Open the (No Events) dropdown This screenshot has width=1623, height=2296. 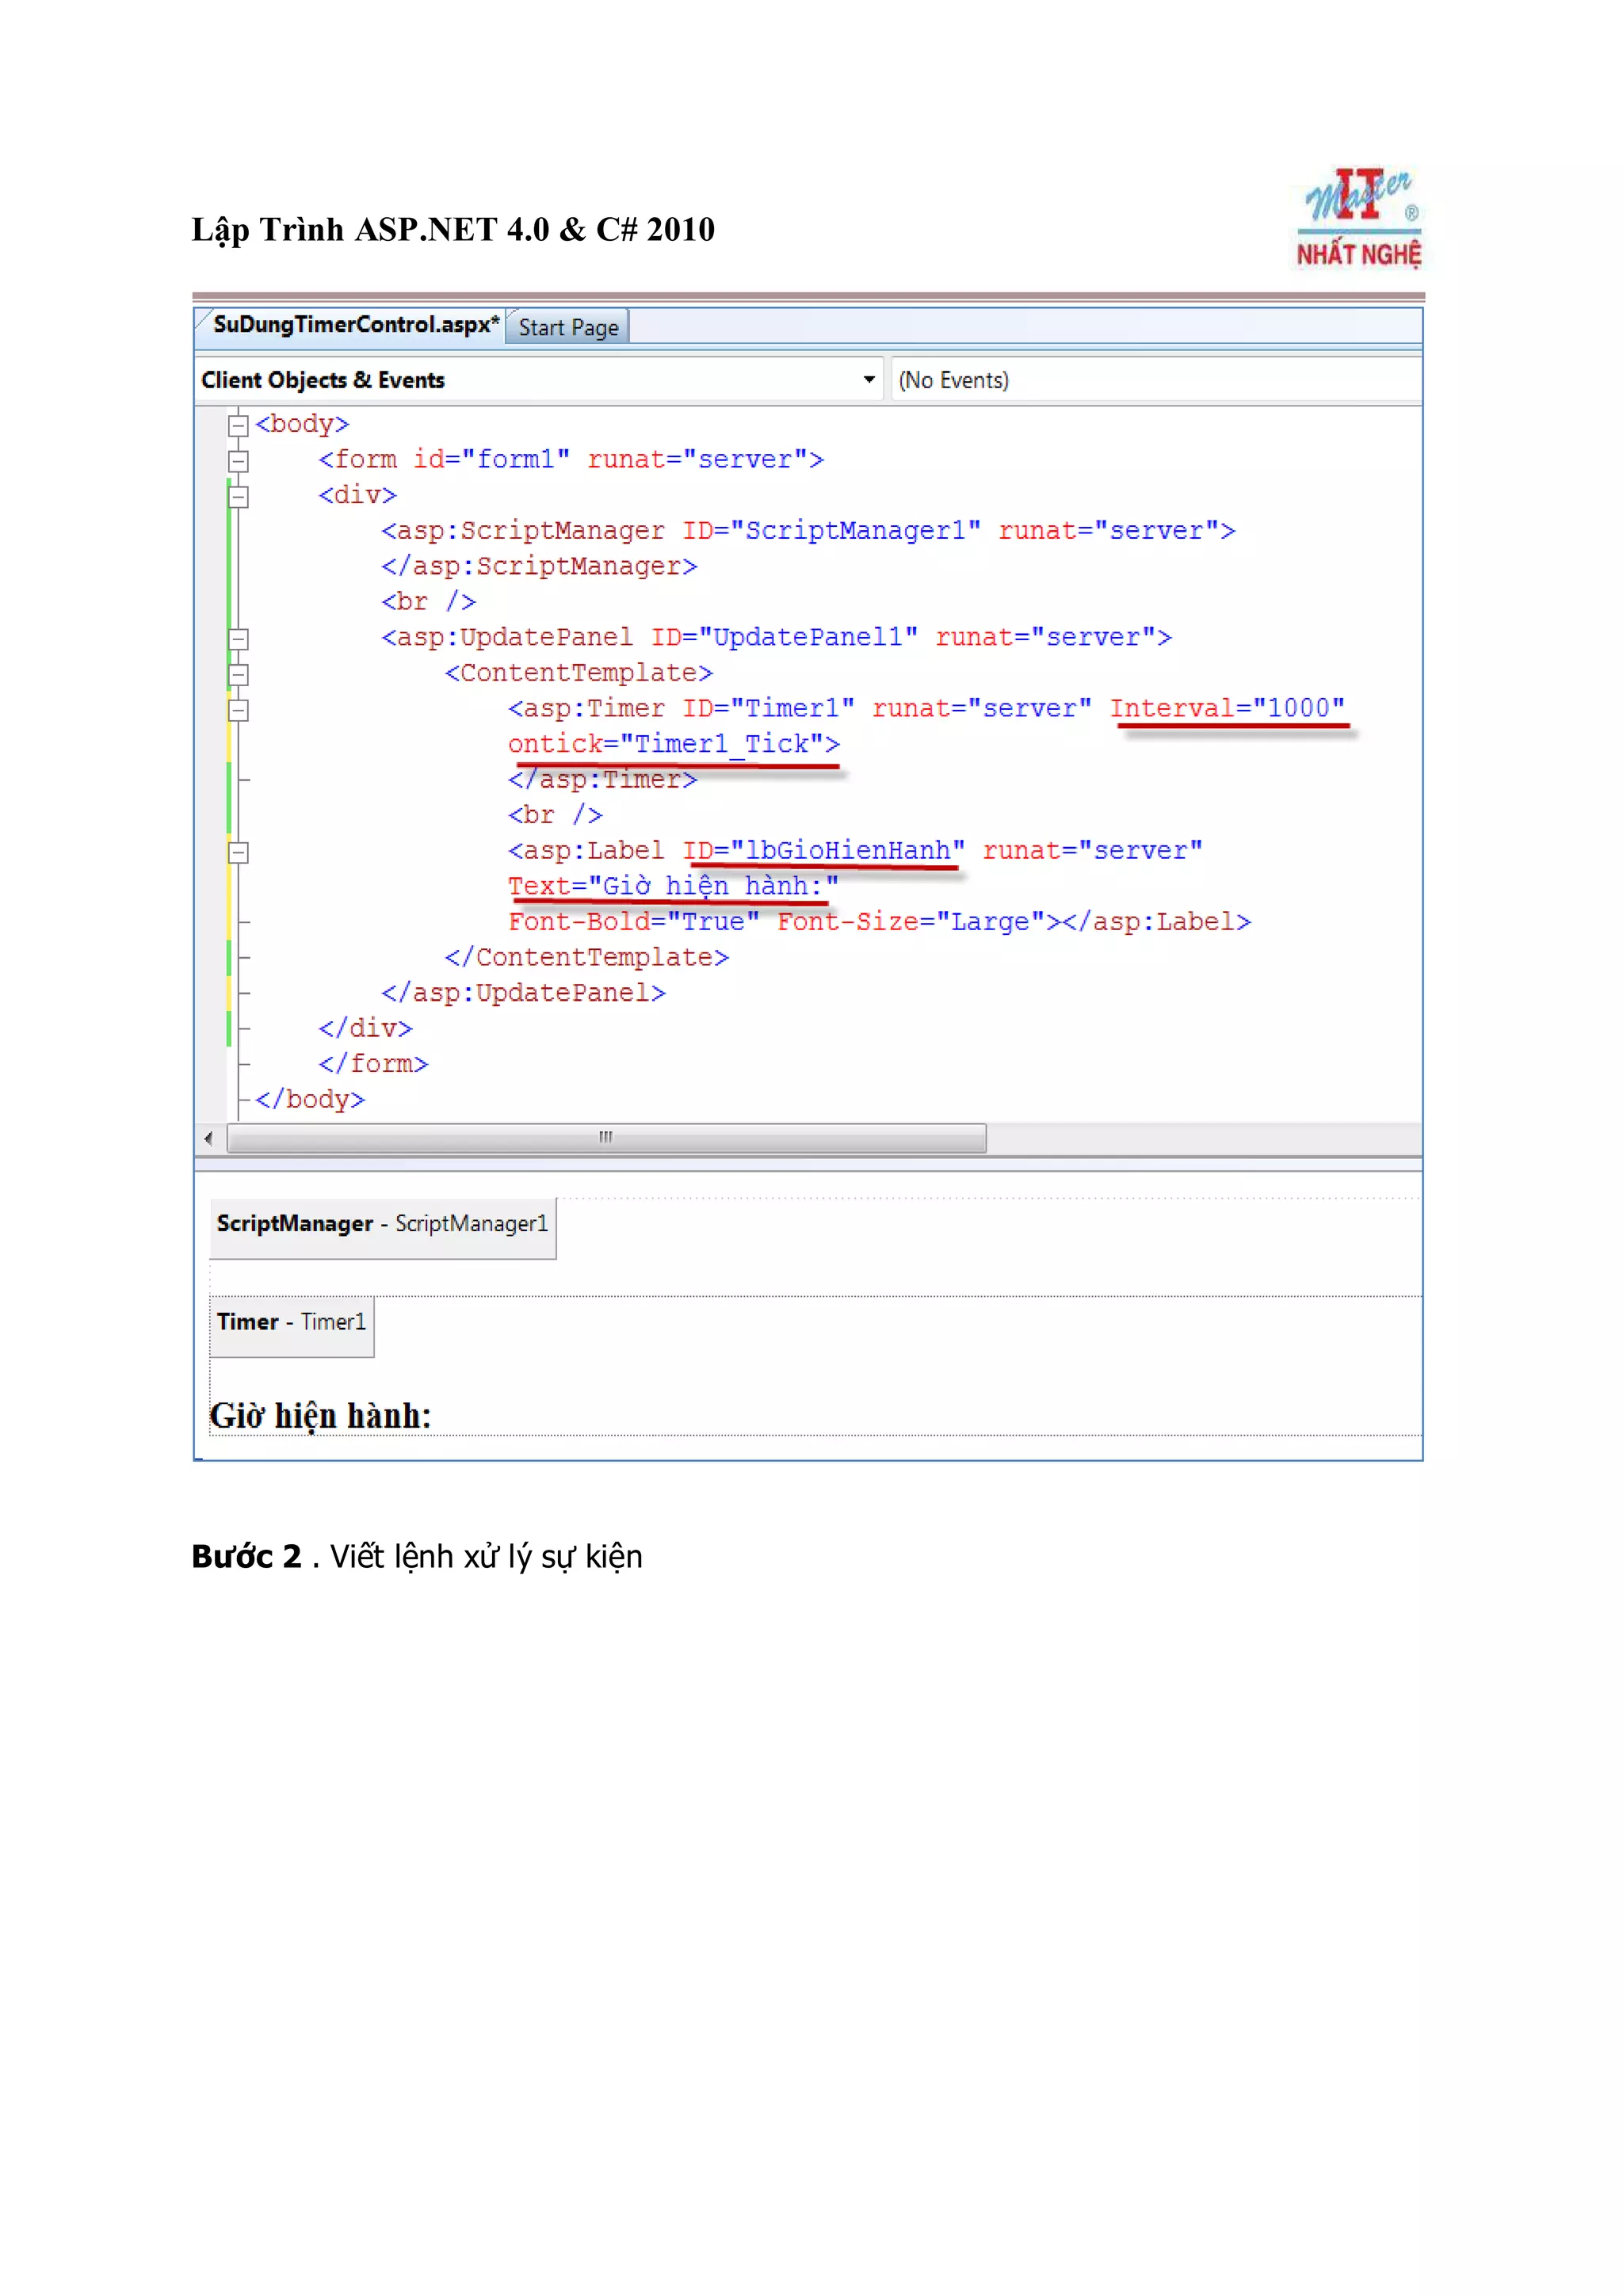coord(1155,380)
